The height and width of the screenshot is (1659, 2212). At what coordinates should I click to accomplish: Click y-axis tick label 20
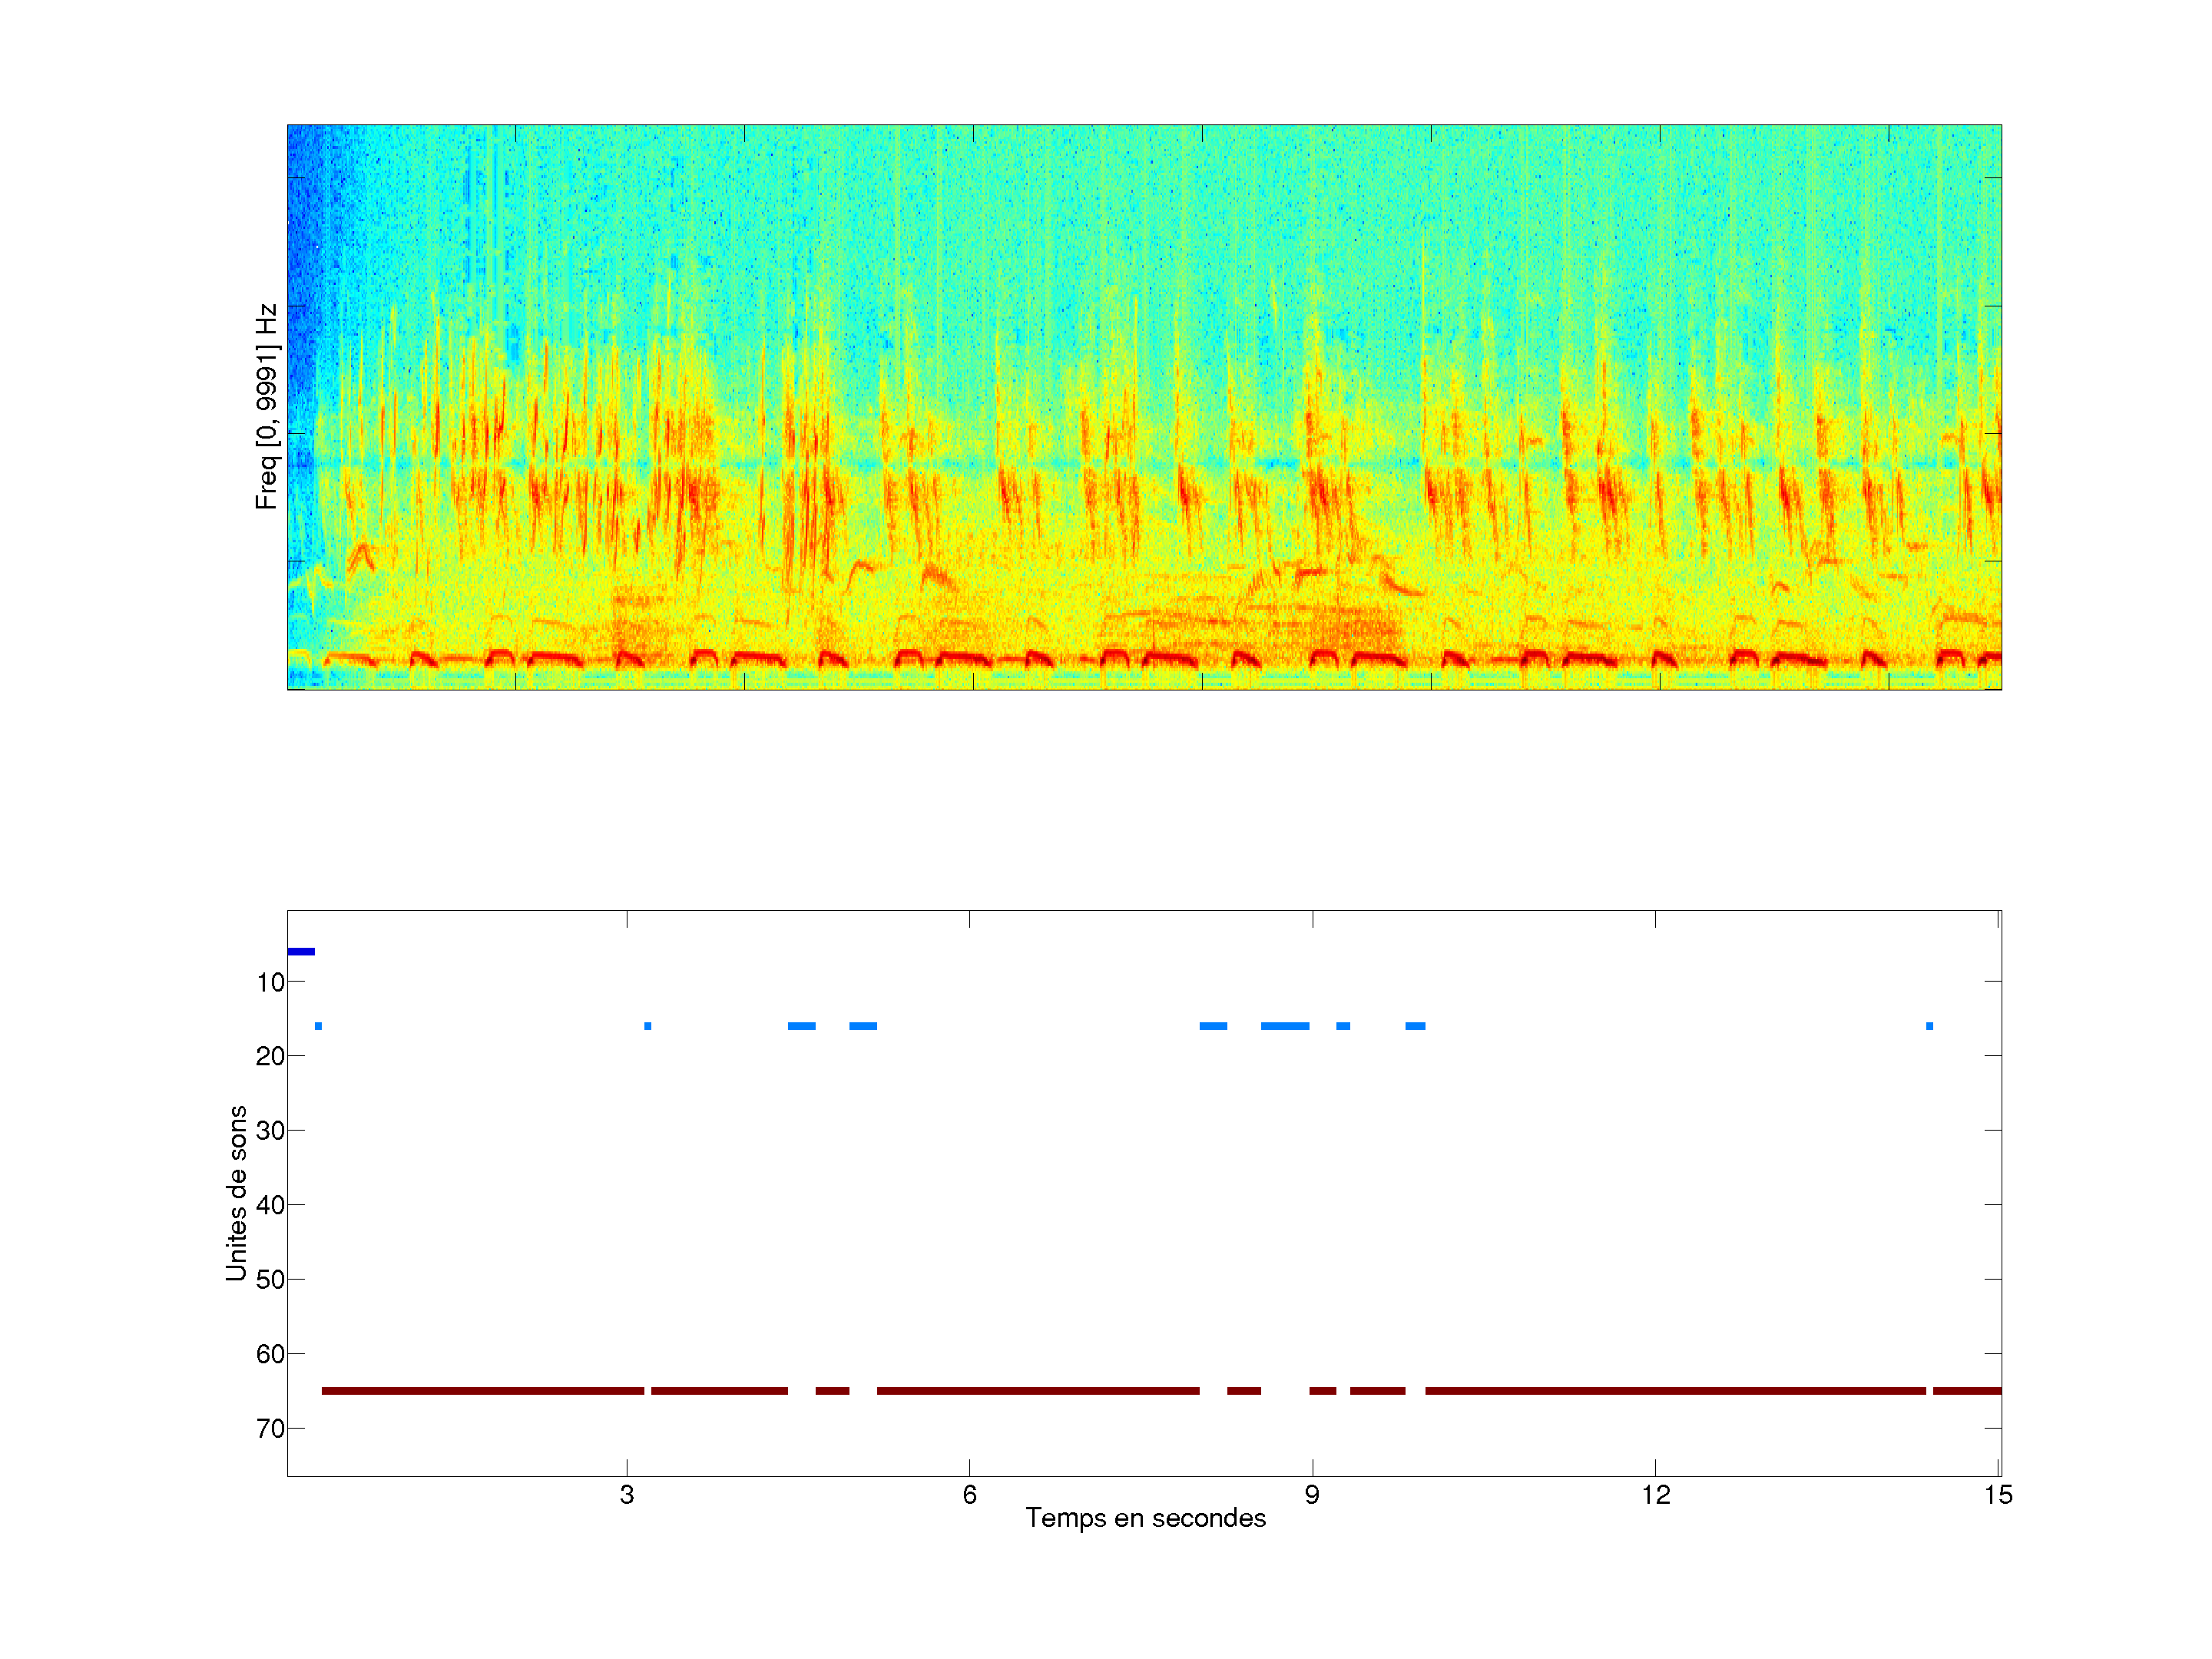tap(270, 1056)
